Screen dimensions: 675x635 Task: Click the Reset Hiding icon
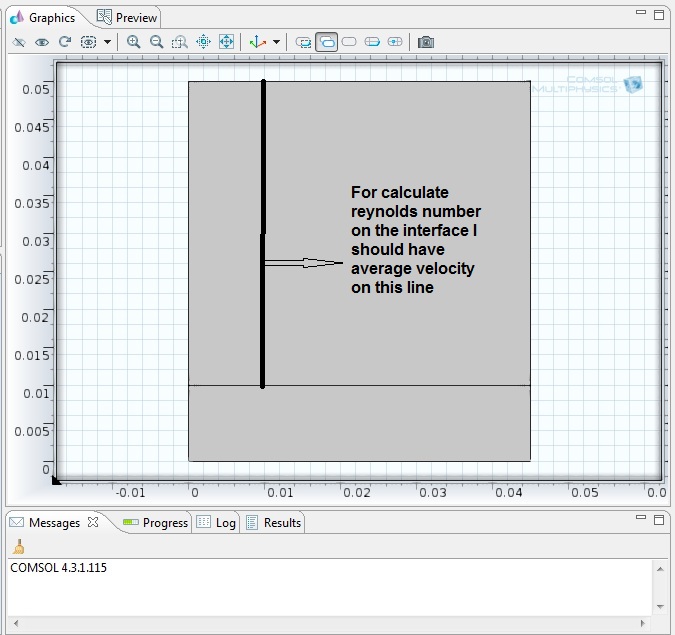[x=65, y=42]
